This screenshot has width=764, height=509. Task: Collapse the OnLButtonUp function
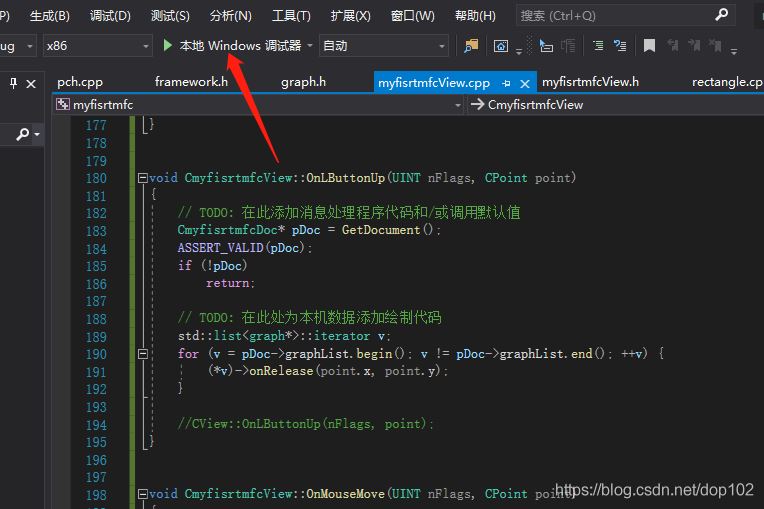tap(143, 178)
